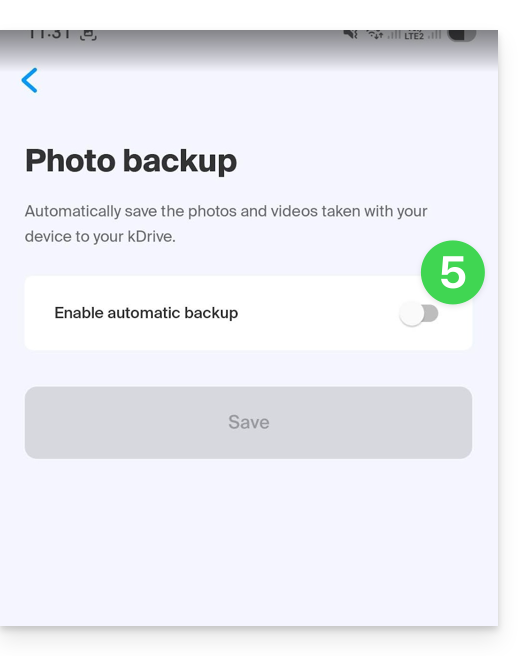This screenshot has height=656, width=528.
Task: Tap the second SIM signal bars icon
Action: (434, 34)
